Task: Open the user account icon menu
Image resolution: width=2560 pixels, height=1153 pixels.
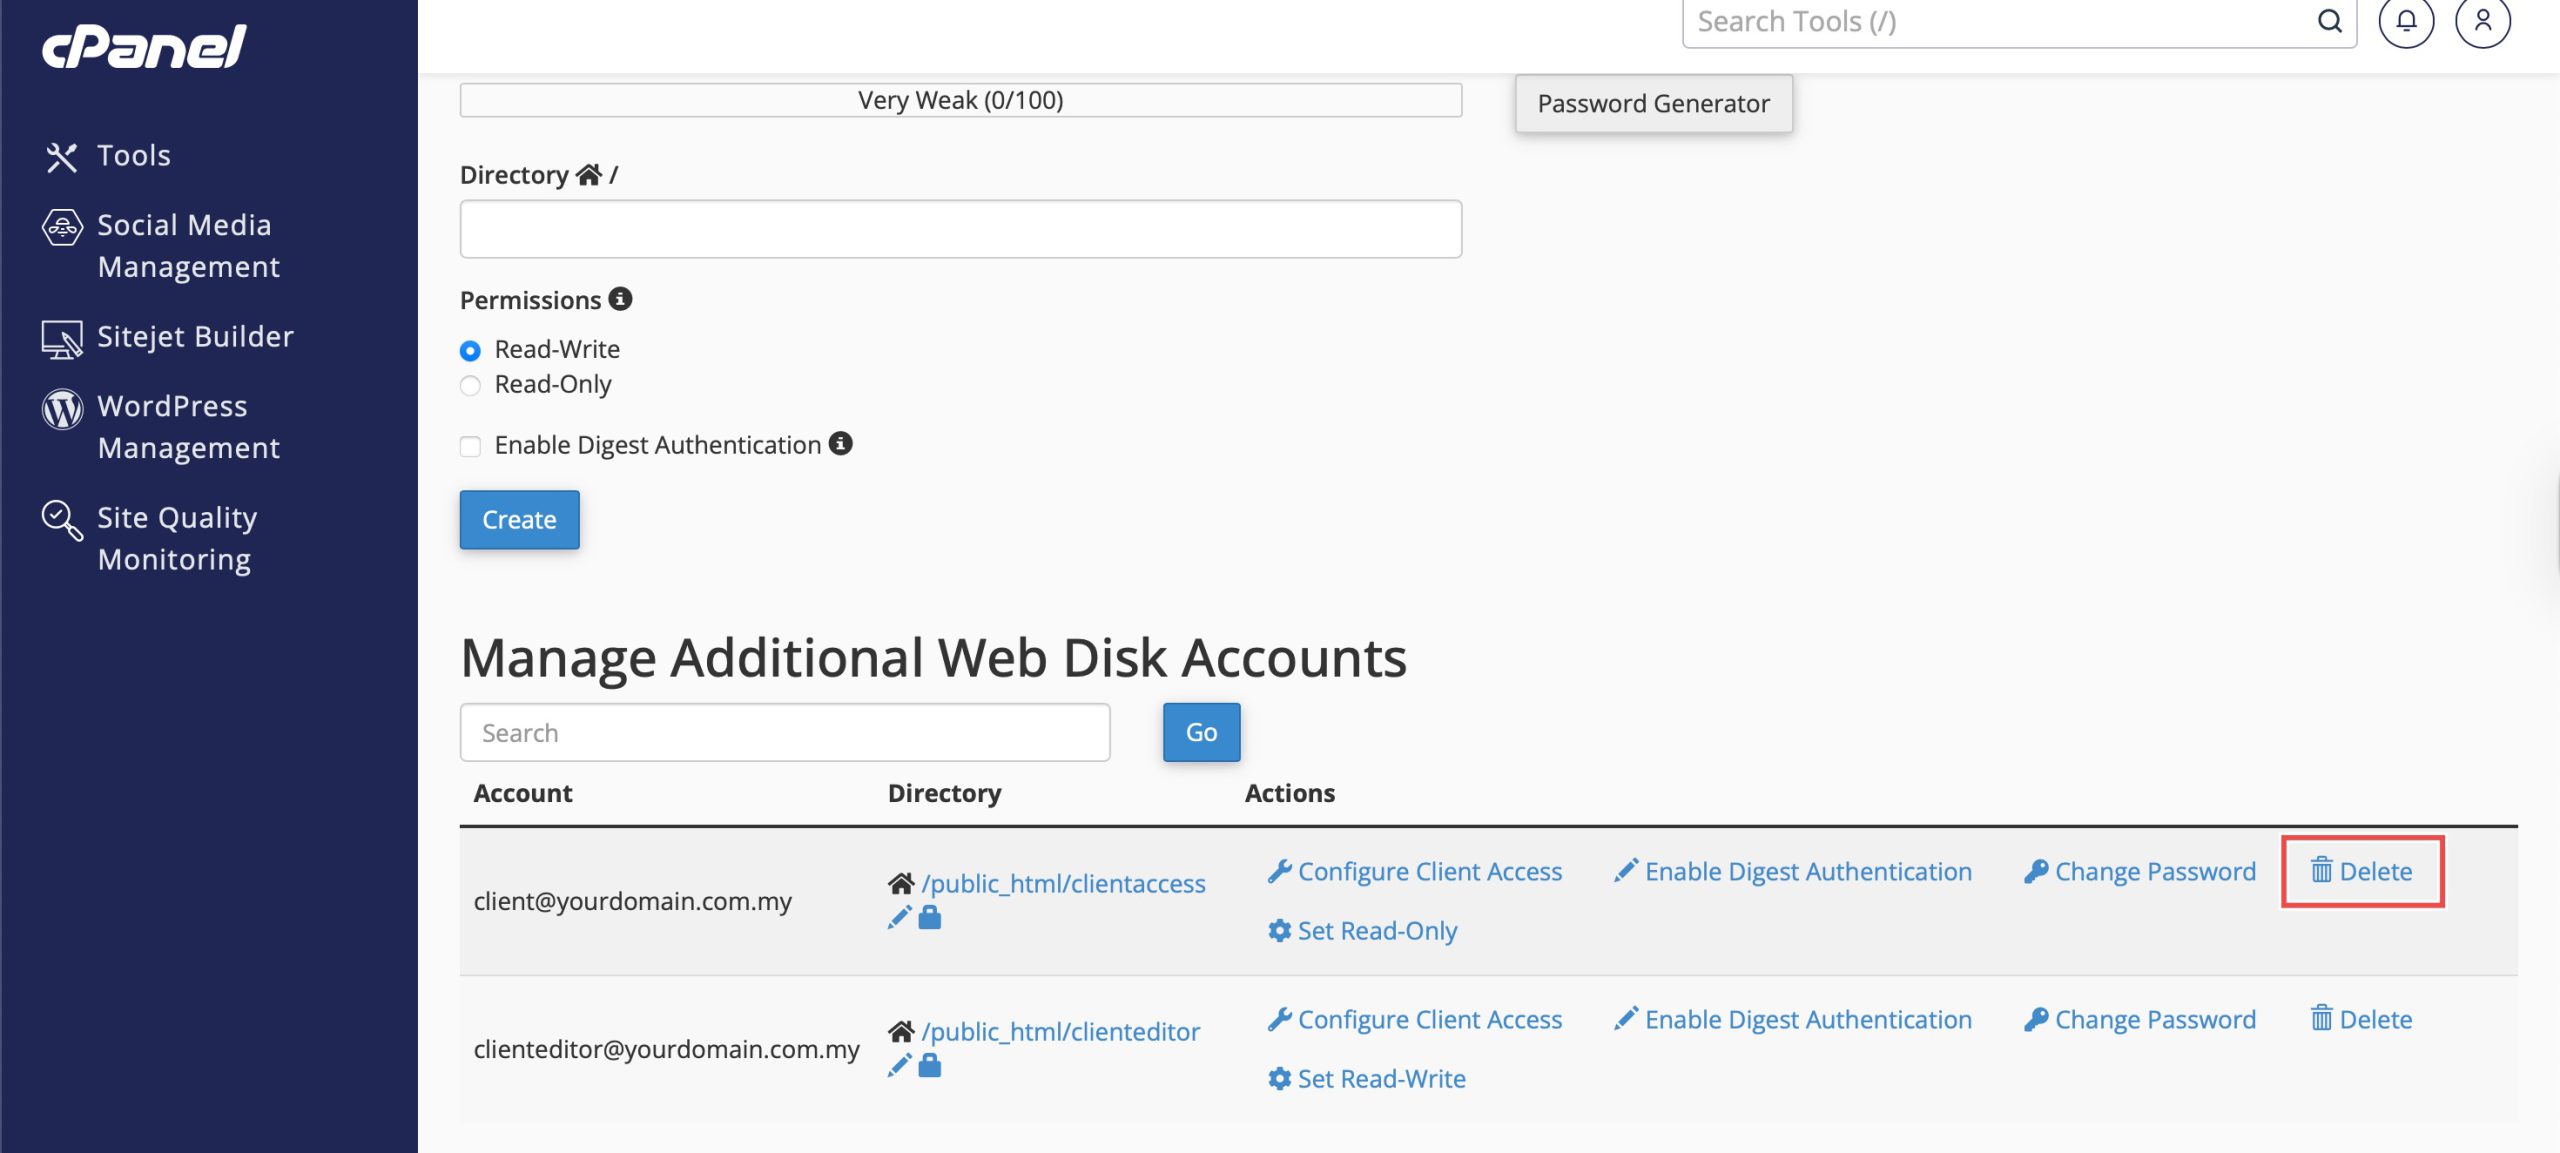Action: [2482, 21]
